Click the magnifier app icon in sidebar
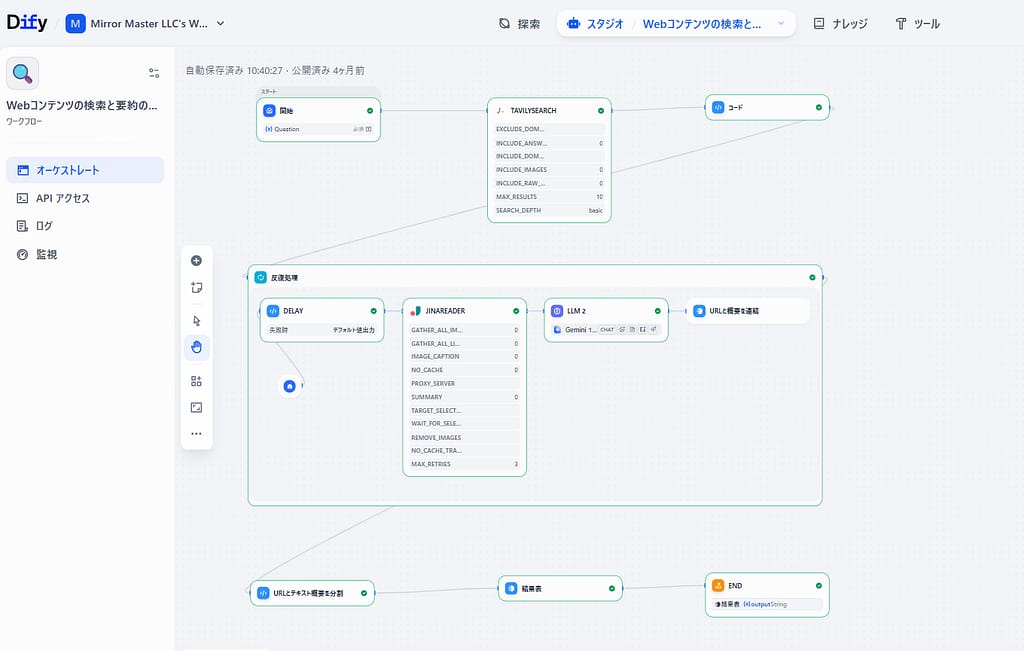This screenshot has width=1024, height=651. [23, 73]
